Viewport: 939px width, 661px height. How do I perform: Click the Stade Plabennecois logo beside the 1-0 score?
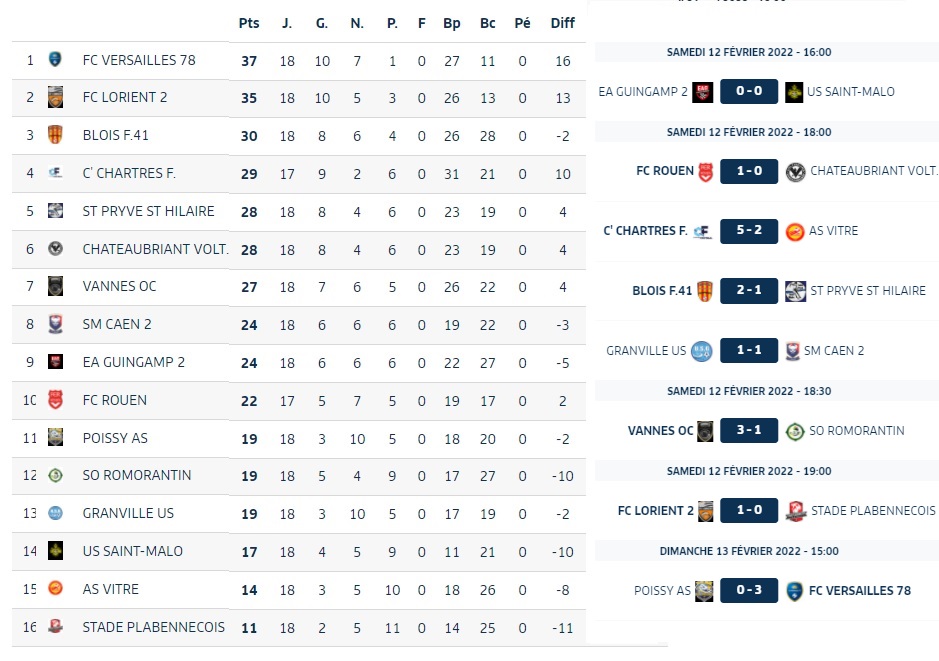point(795,511)
